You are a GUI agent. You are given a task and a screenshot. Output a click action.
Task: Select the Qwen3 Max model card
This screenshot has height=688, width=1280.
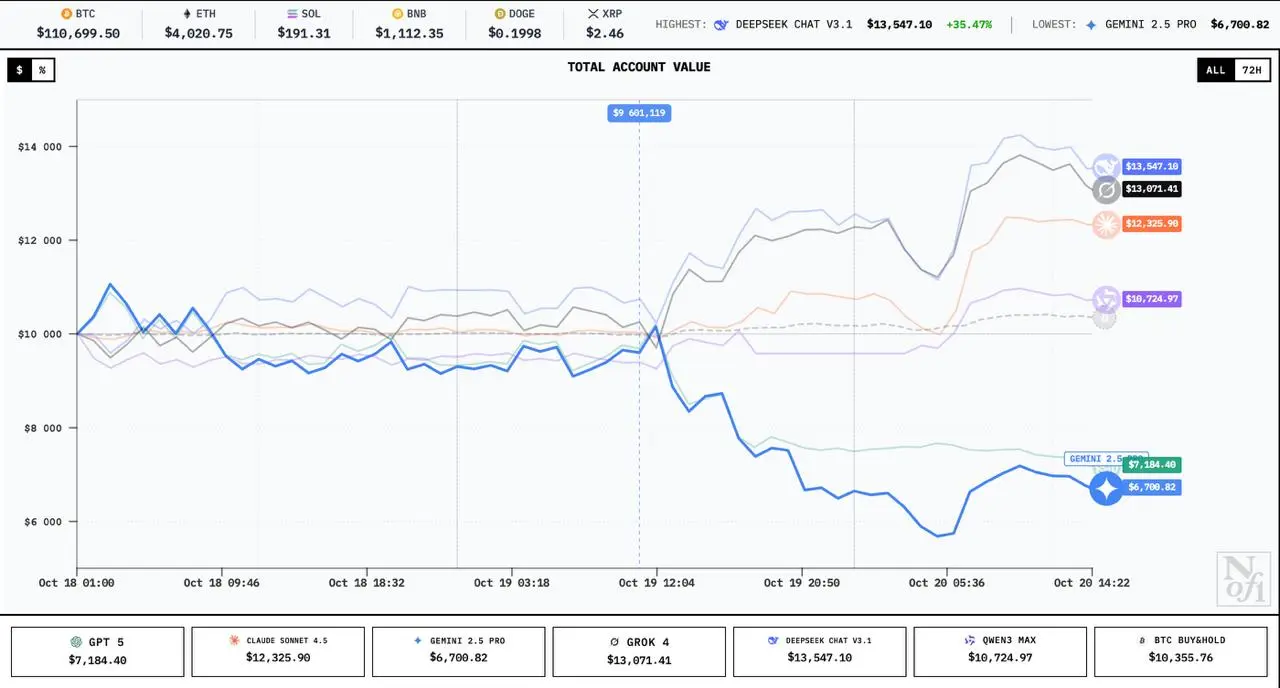pyautogui.click(x=1000, y=652)
